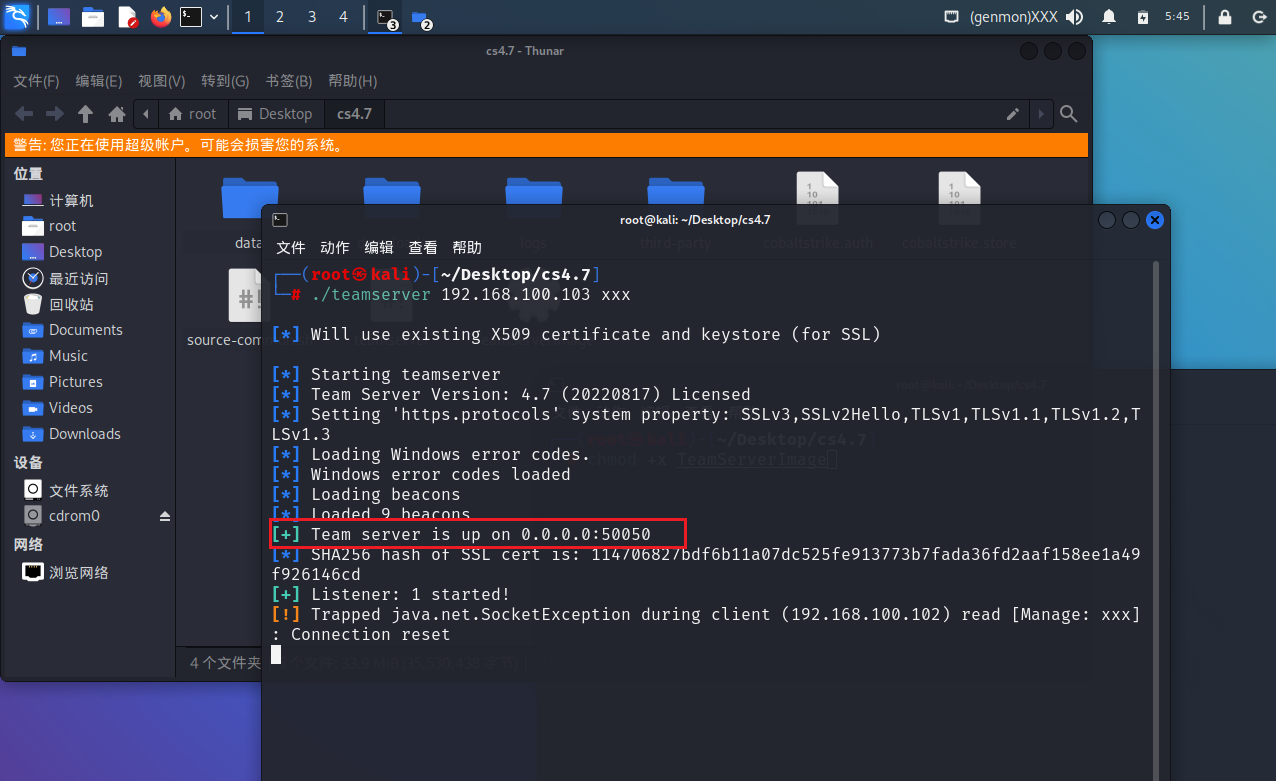Open the notifications bell icon
Viewport: 1276px width, 781px height.
click(1108, 17)
